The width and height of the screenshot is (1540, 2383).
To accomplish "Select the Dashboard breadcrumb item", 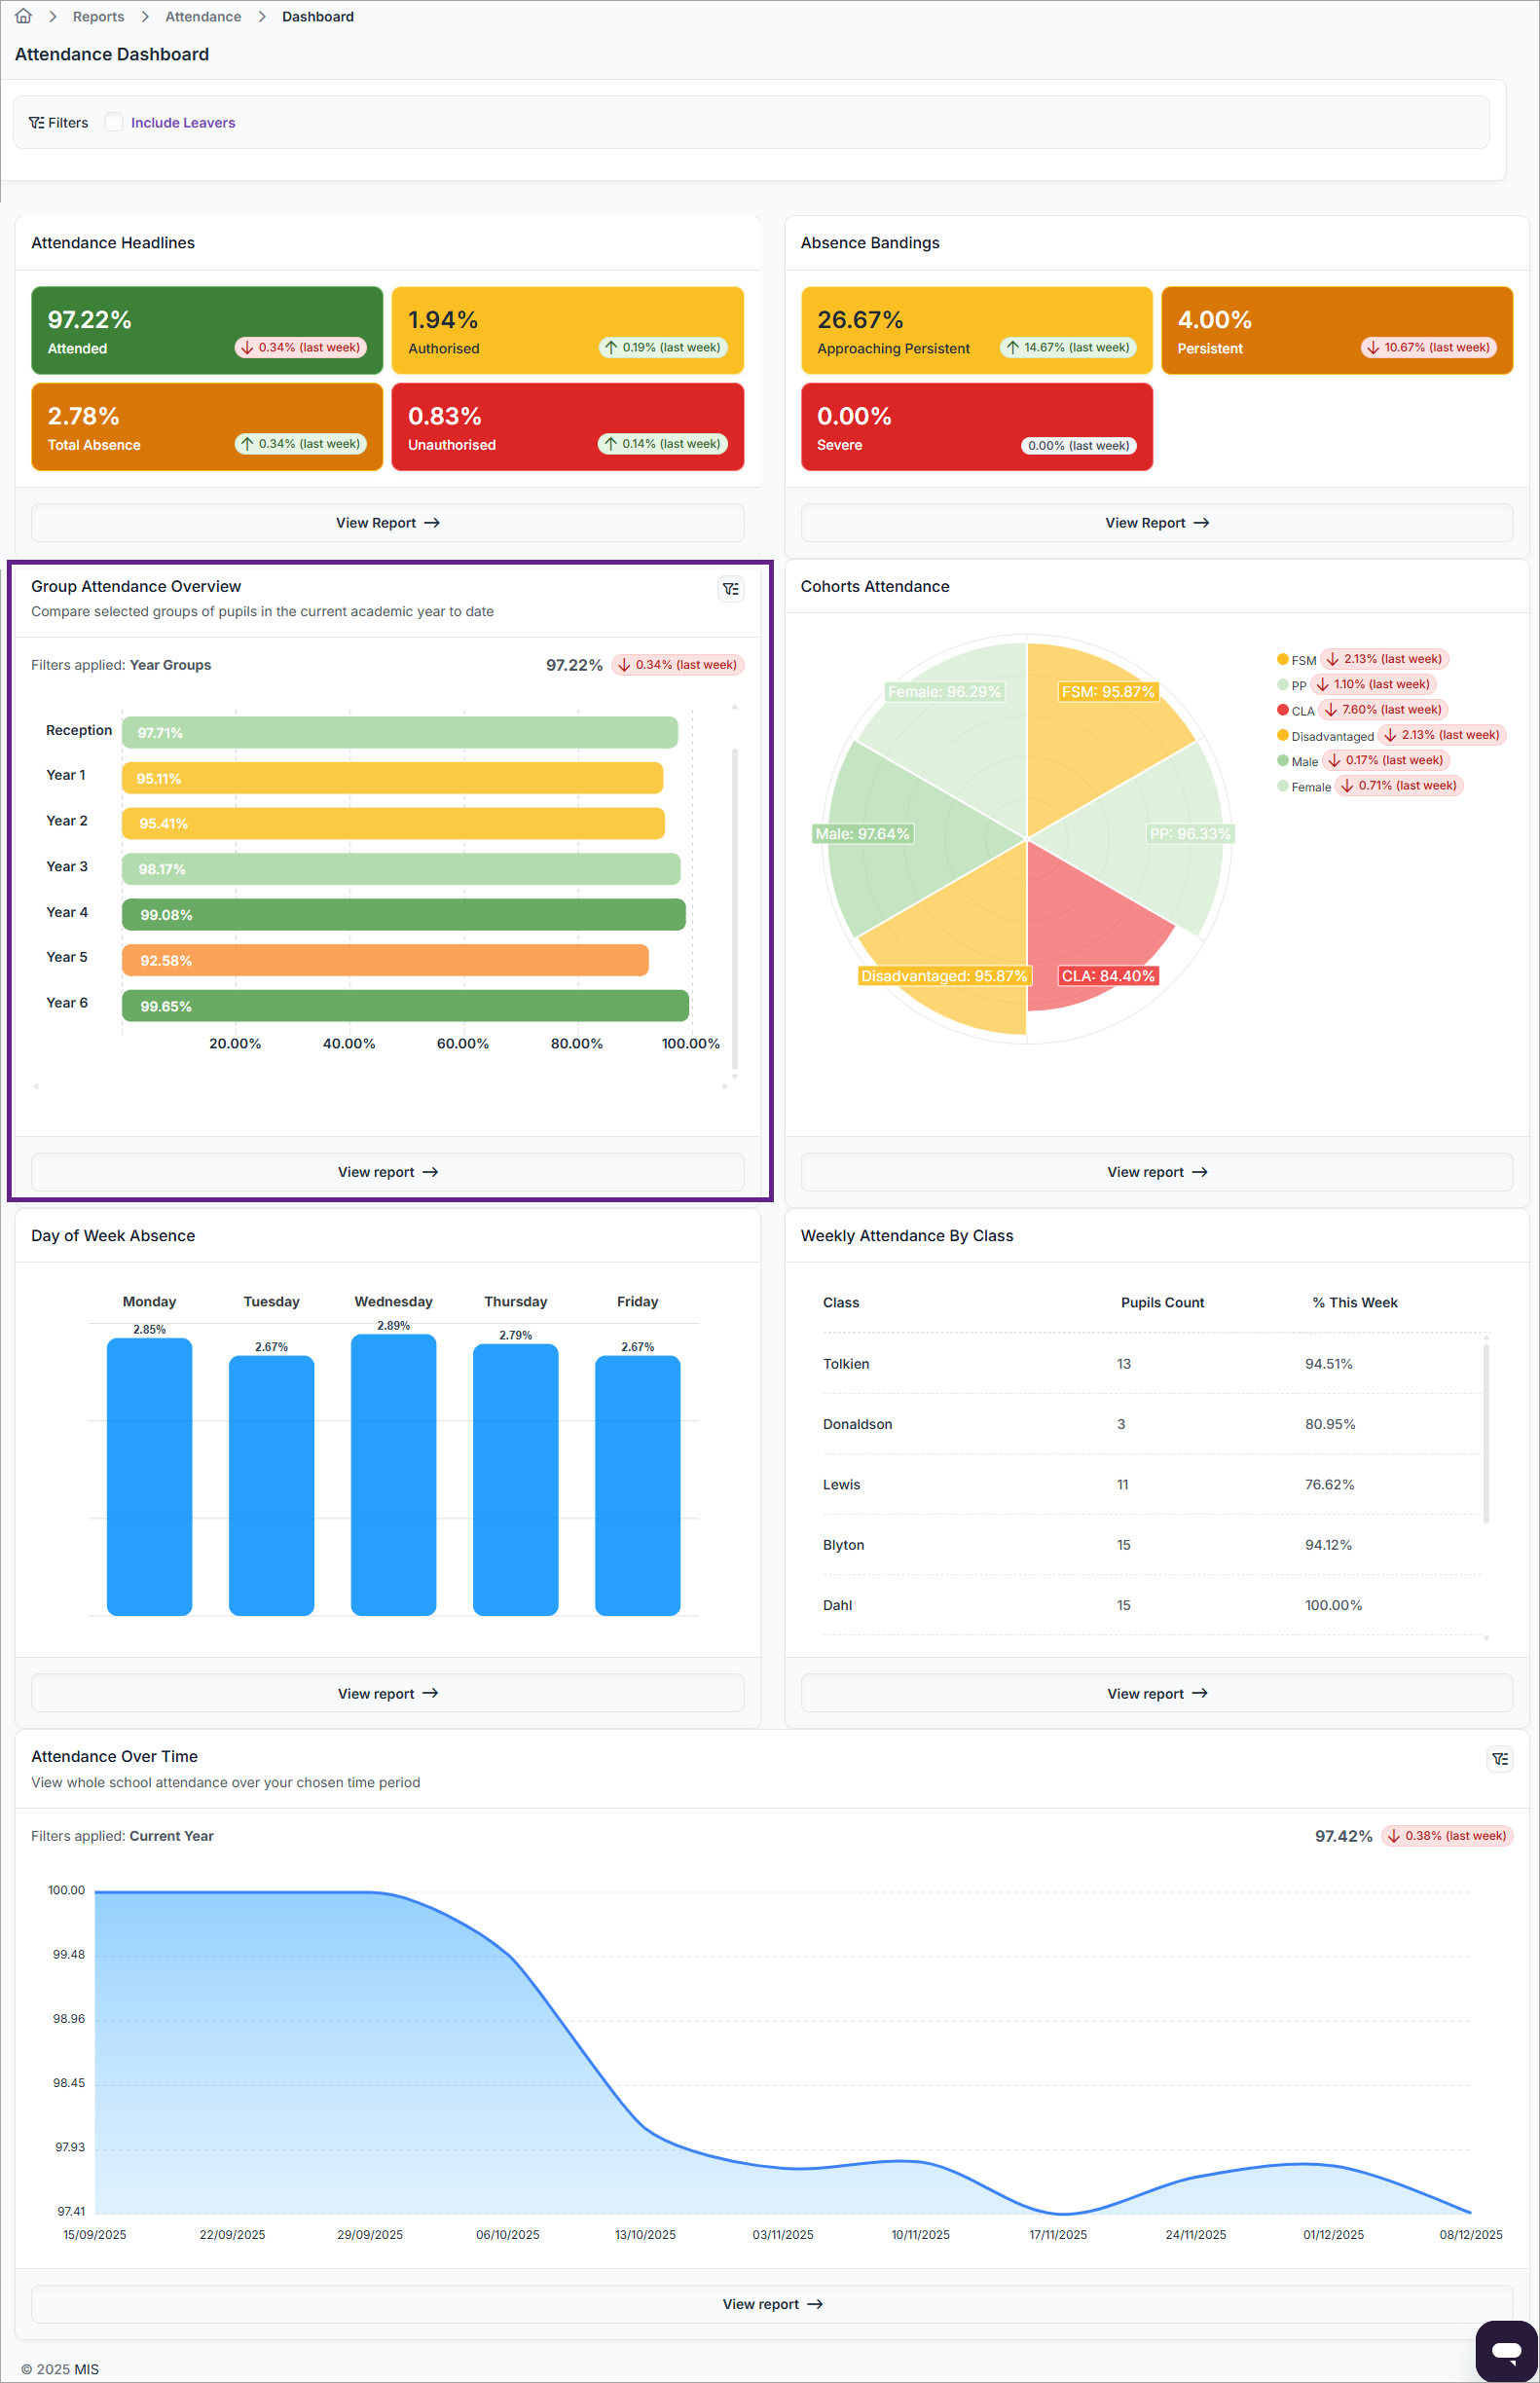I will point(318,17).
